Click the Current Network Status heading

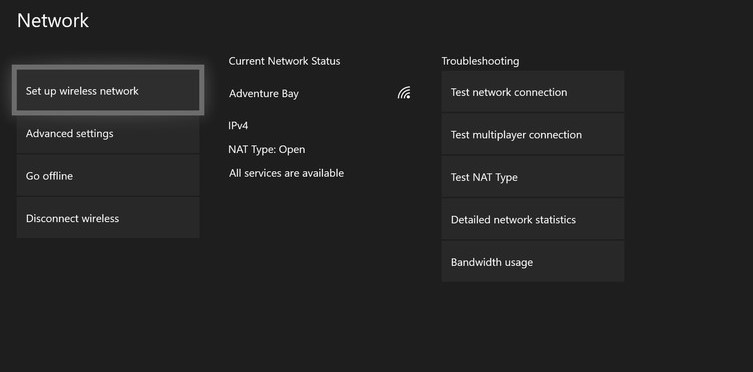(x=284, y=61)
